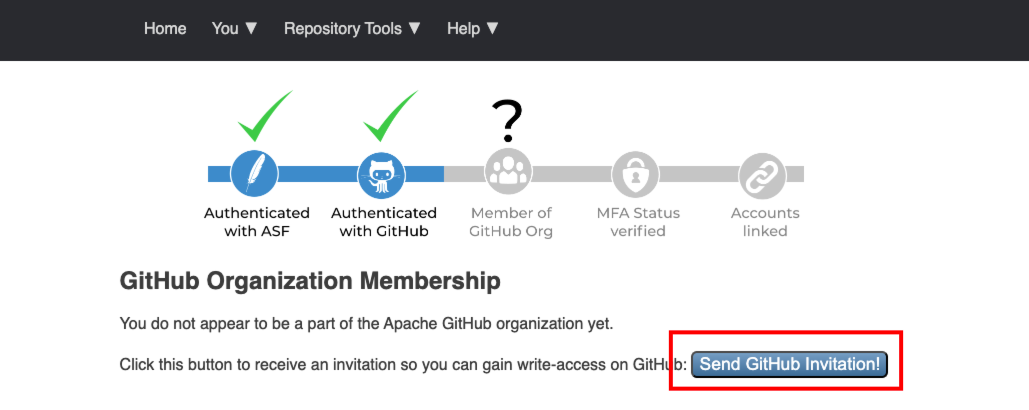Go to the Home menu item
Screen dimensions: 1029x410
click(165, 28)
